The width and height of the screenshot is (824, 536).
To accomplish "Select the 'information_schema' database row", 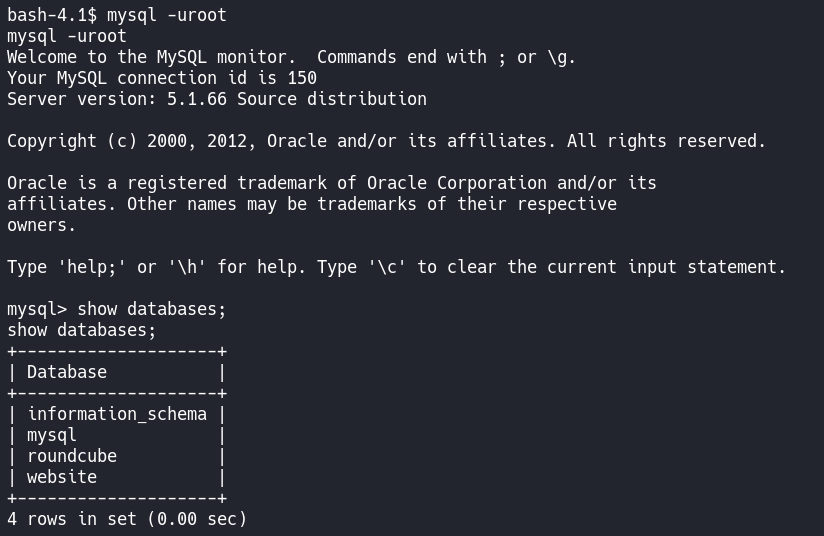I will [x=117, y=414].
